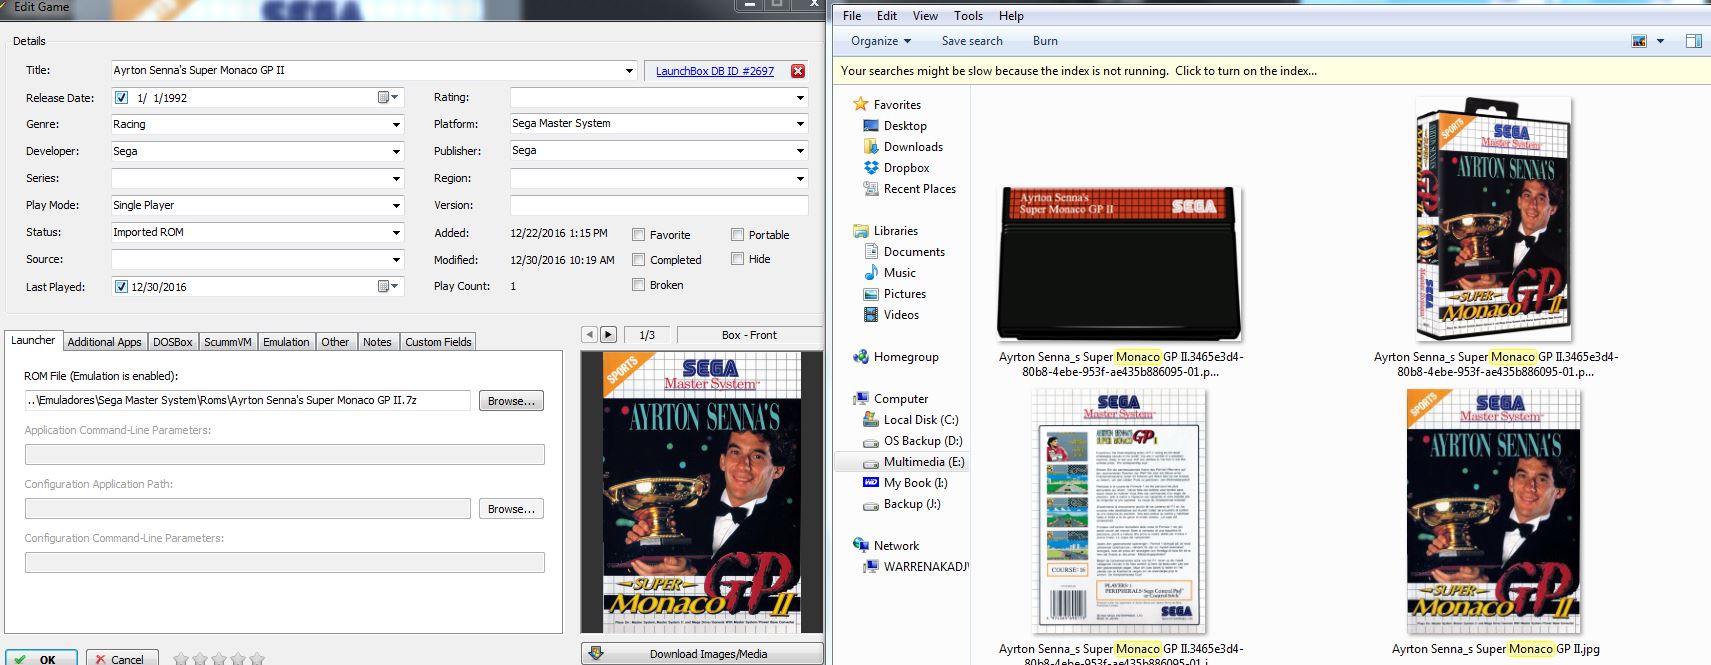Switch to the DOSBox tab

click(x=172, y=342)
